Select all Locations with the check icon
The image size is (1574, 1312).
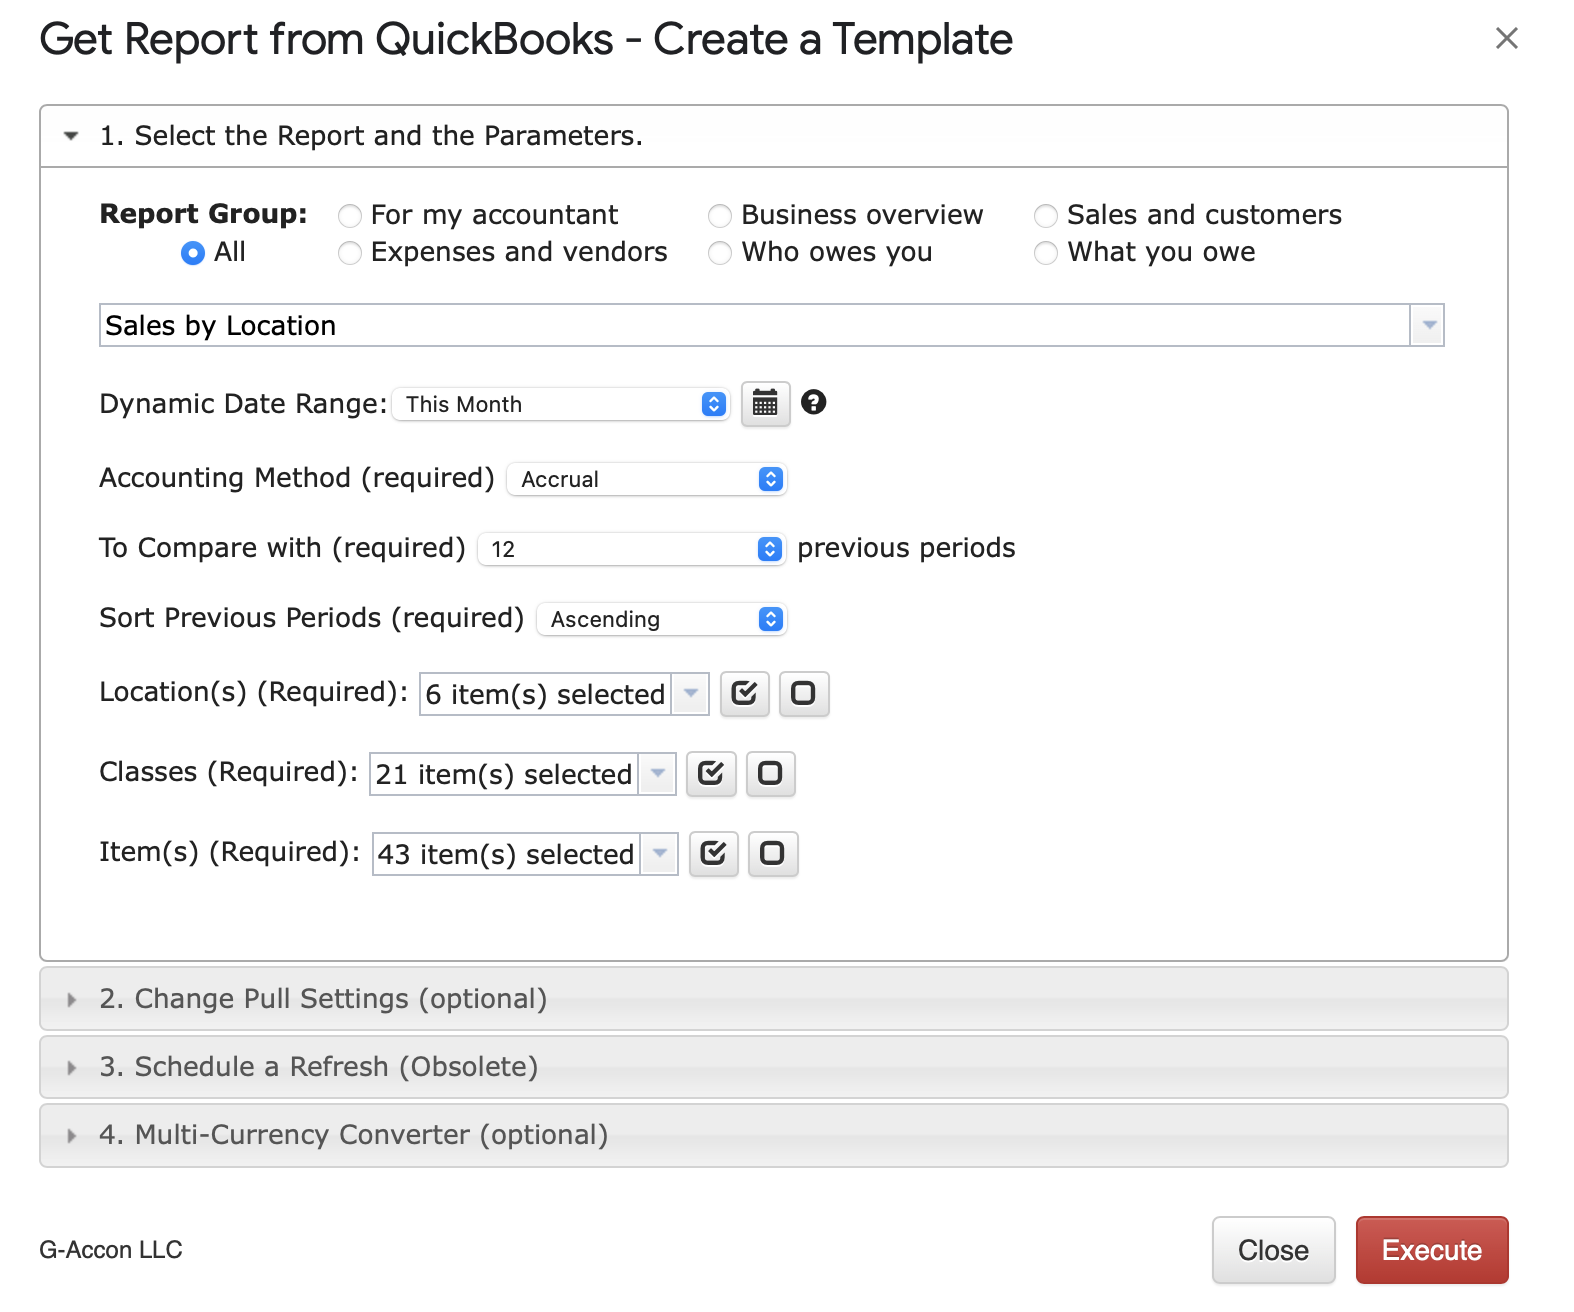(x=744, y=693)
